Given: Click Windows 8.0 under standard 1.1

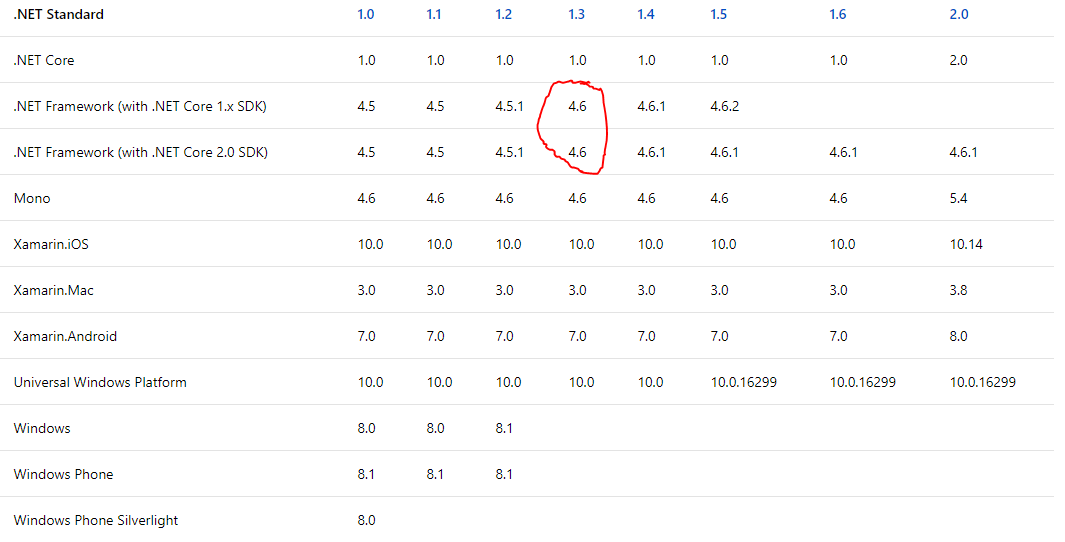Looking at the screenshot, I should click(x=435, y=429).
